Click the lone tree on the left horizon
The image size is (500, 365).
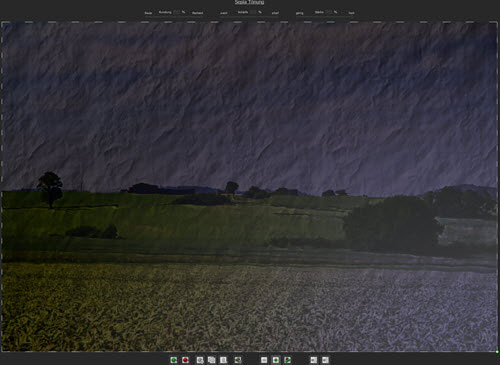tap(50, 189)
